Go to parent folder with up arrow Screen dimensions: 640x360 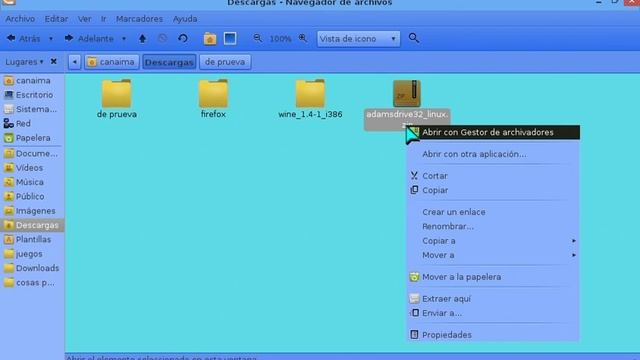coord(142,39)
